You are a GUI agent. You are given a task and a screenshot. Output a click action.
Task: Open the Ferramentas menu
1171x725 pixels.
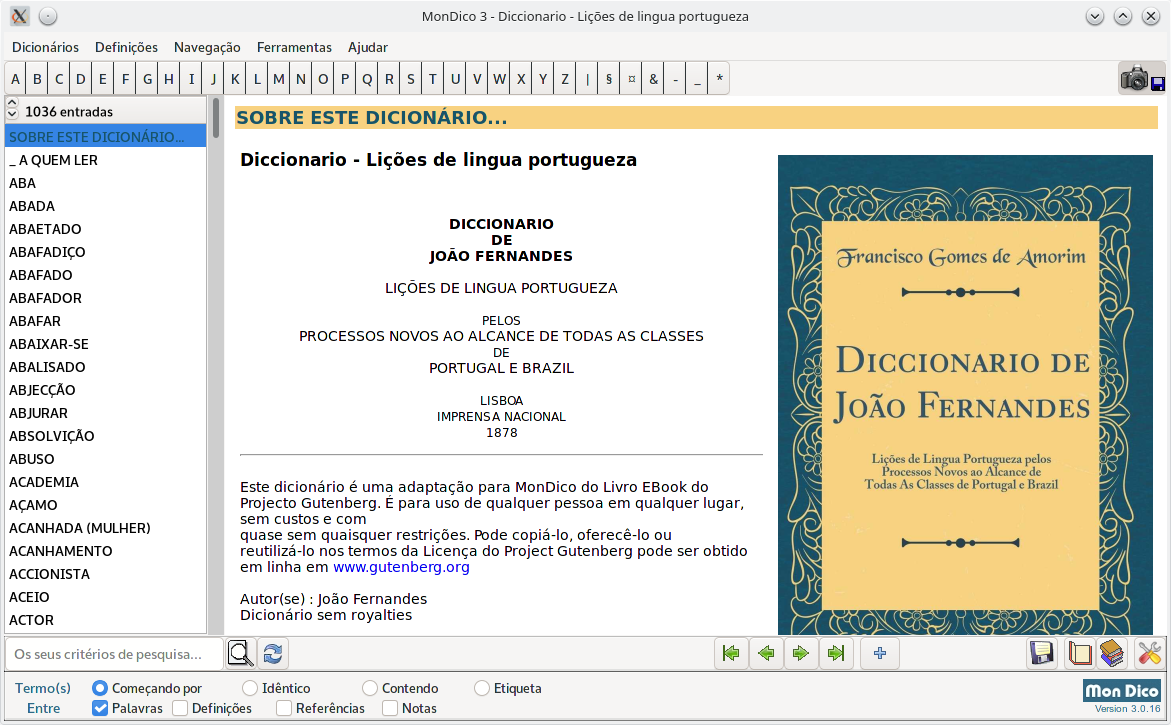[x=294, y=47]
